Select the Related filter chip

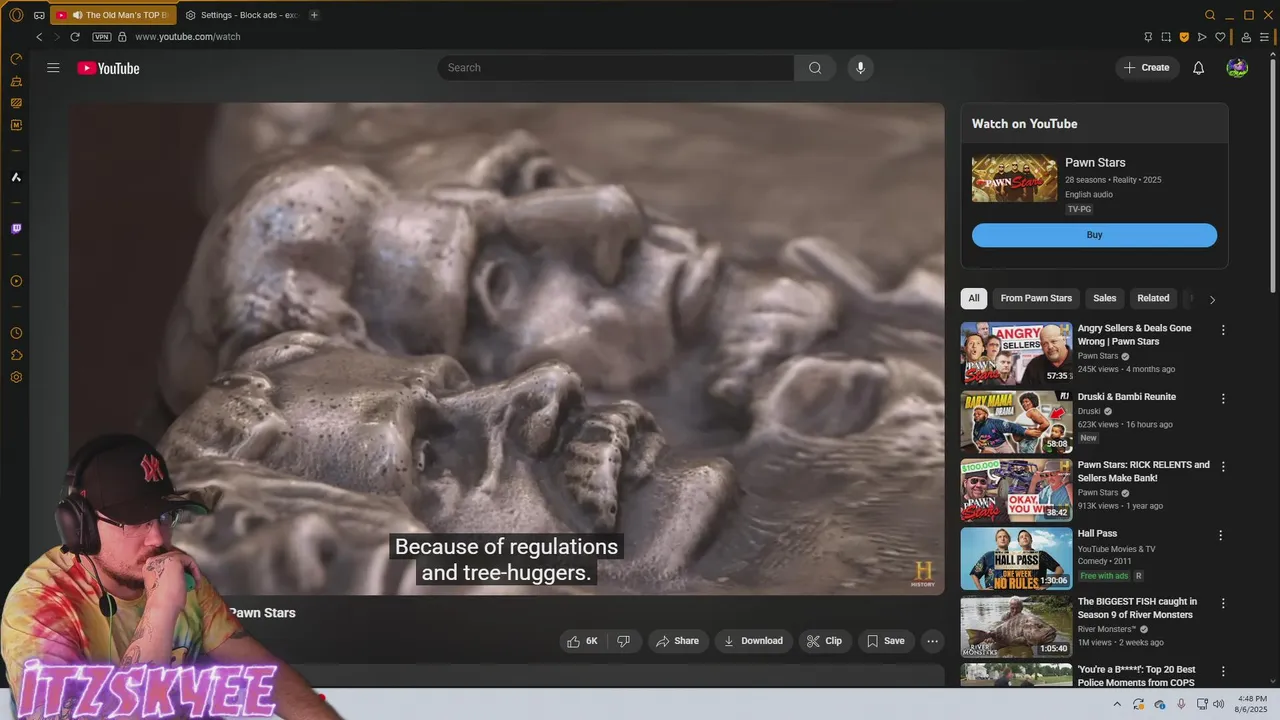pyautogui.click(x=1153, y=298)
